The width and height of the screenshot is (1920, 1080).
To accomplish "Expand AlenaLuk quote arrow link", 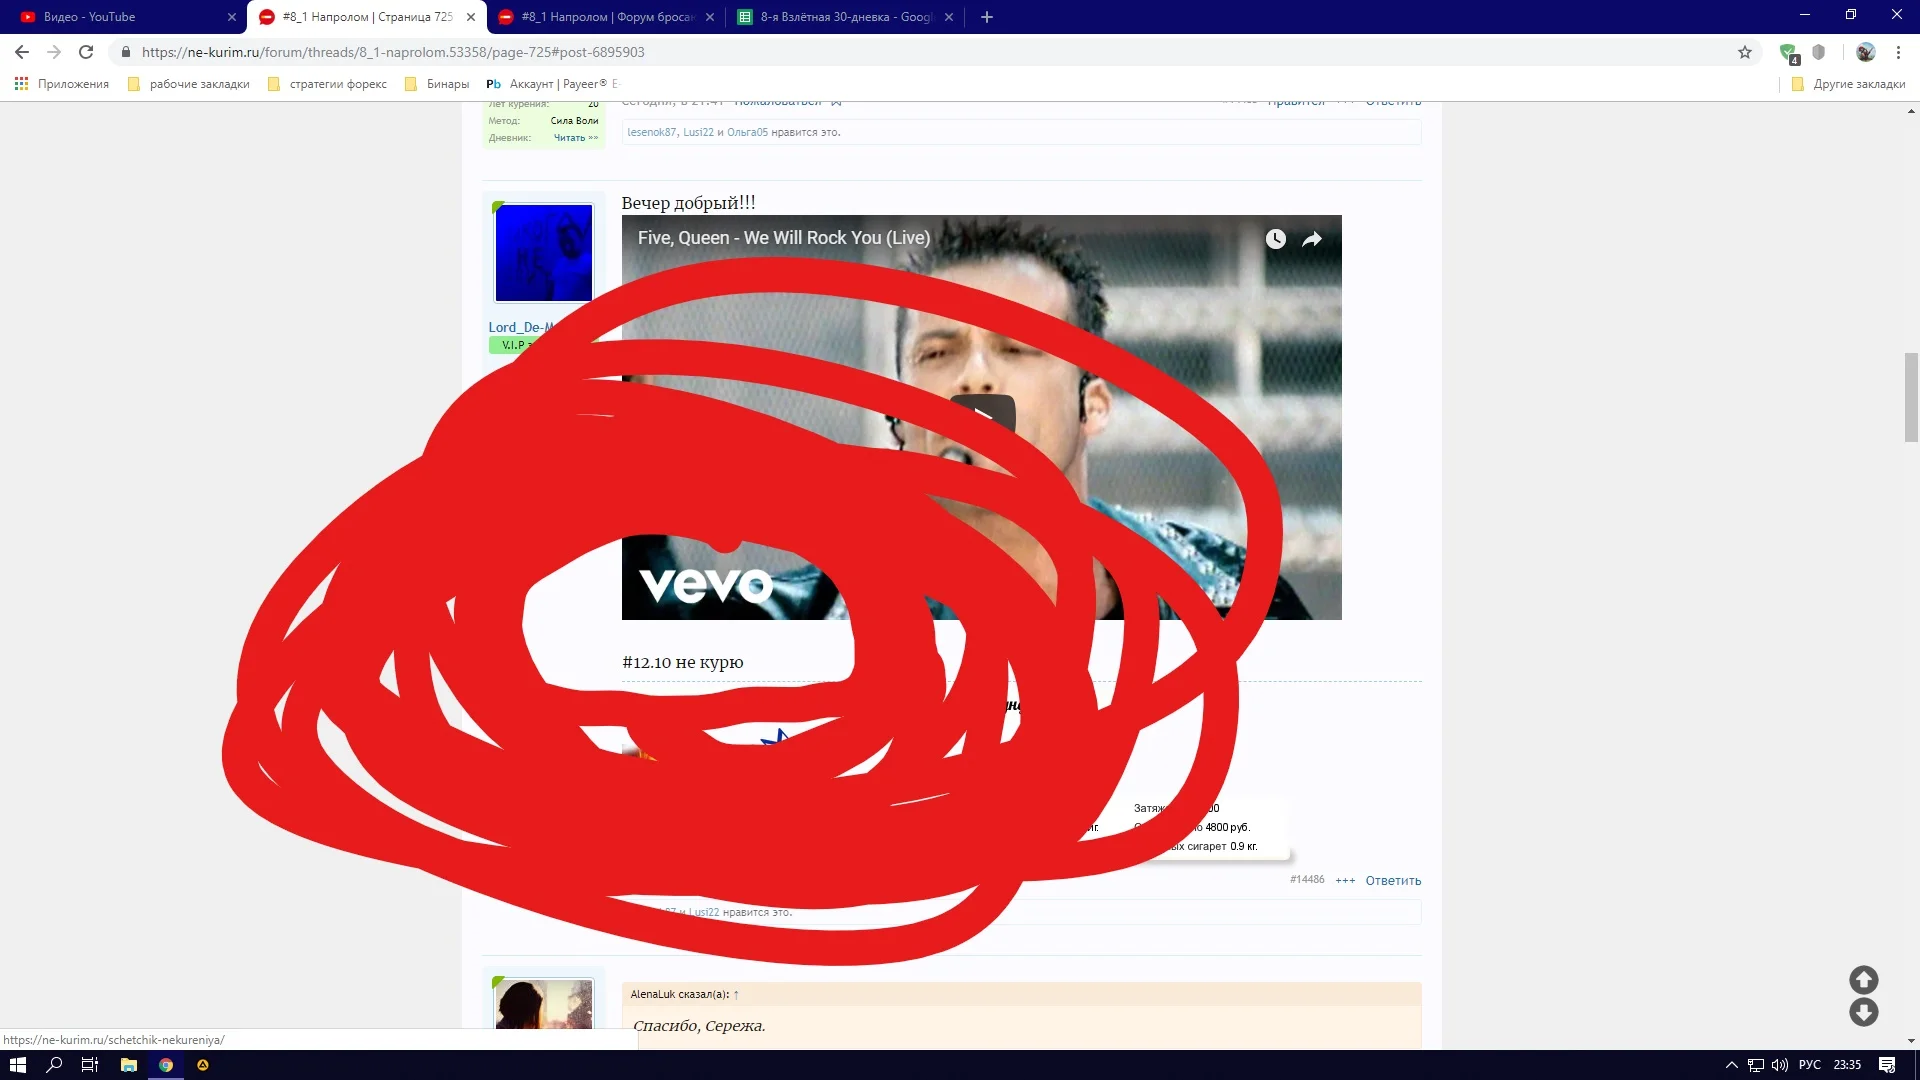I will (736, 994).
